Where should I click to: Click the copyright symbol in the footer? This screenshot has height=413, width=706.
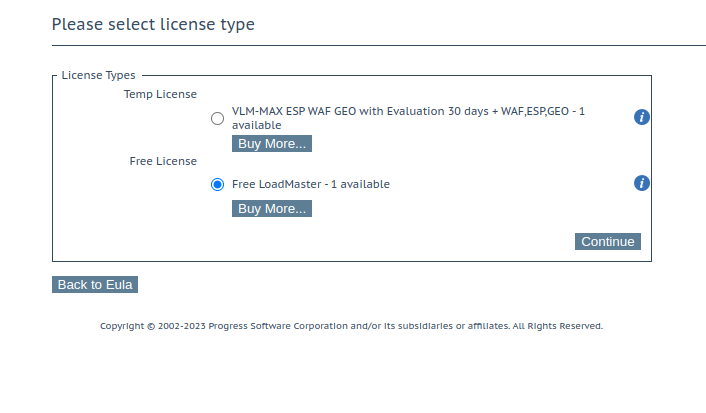[x=151, y=326]
